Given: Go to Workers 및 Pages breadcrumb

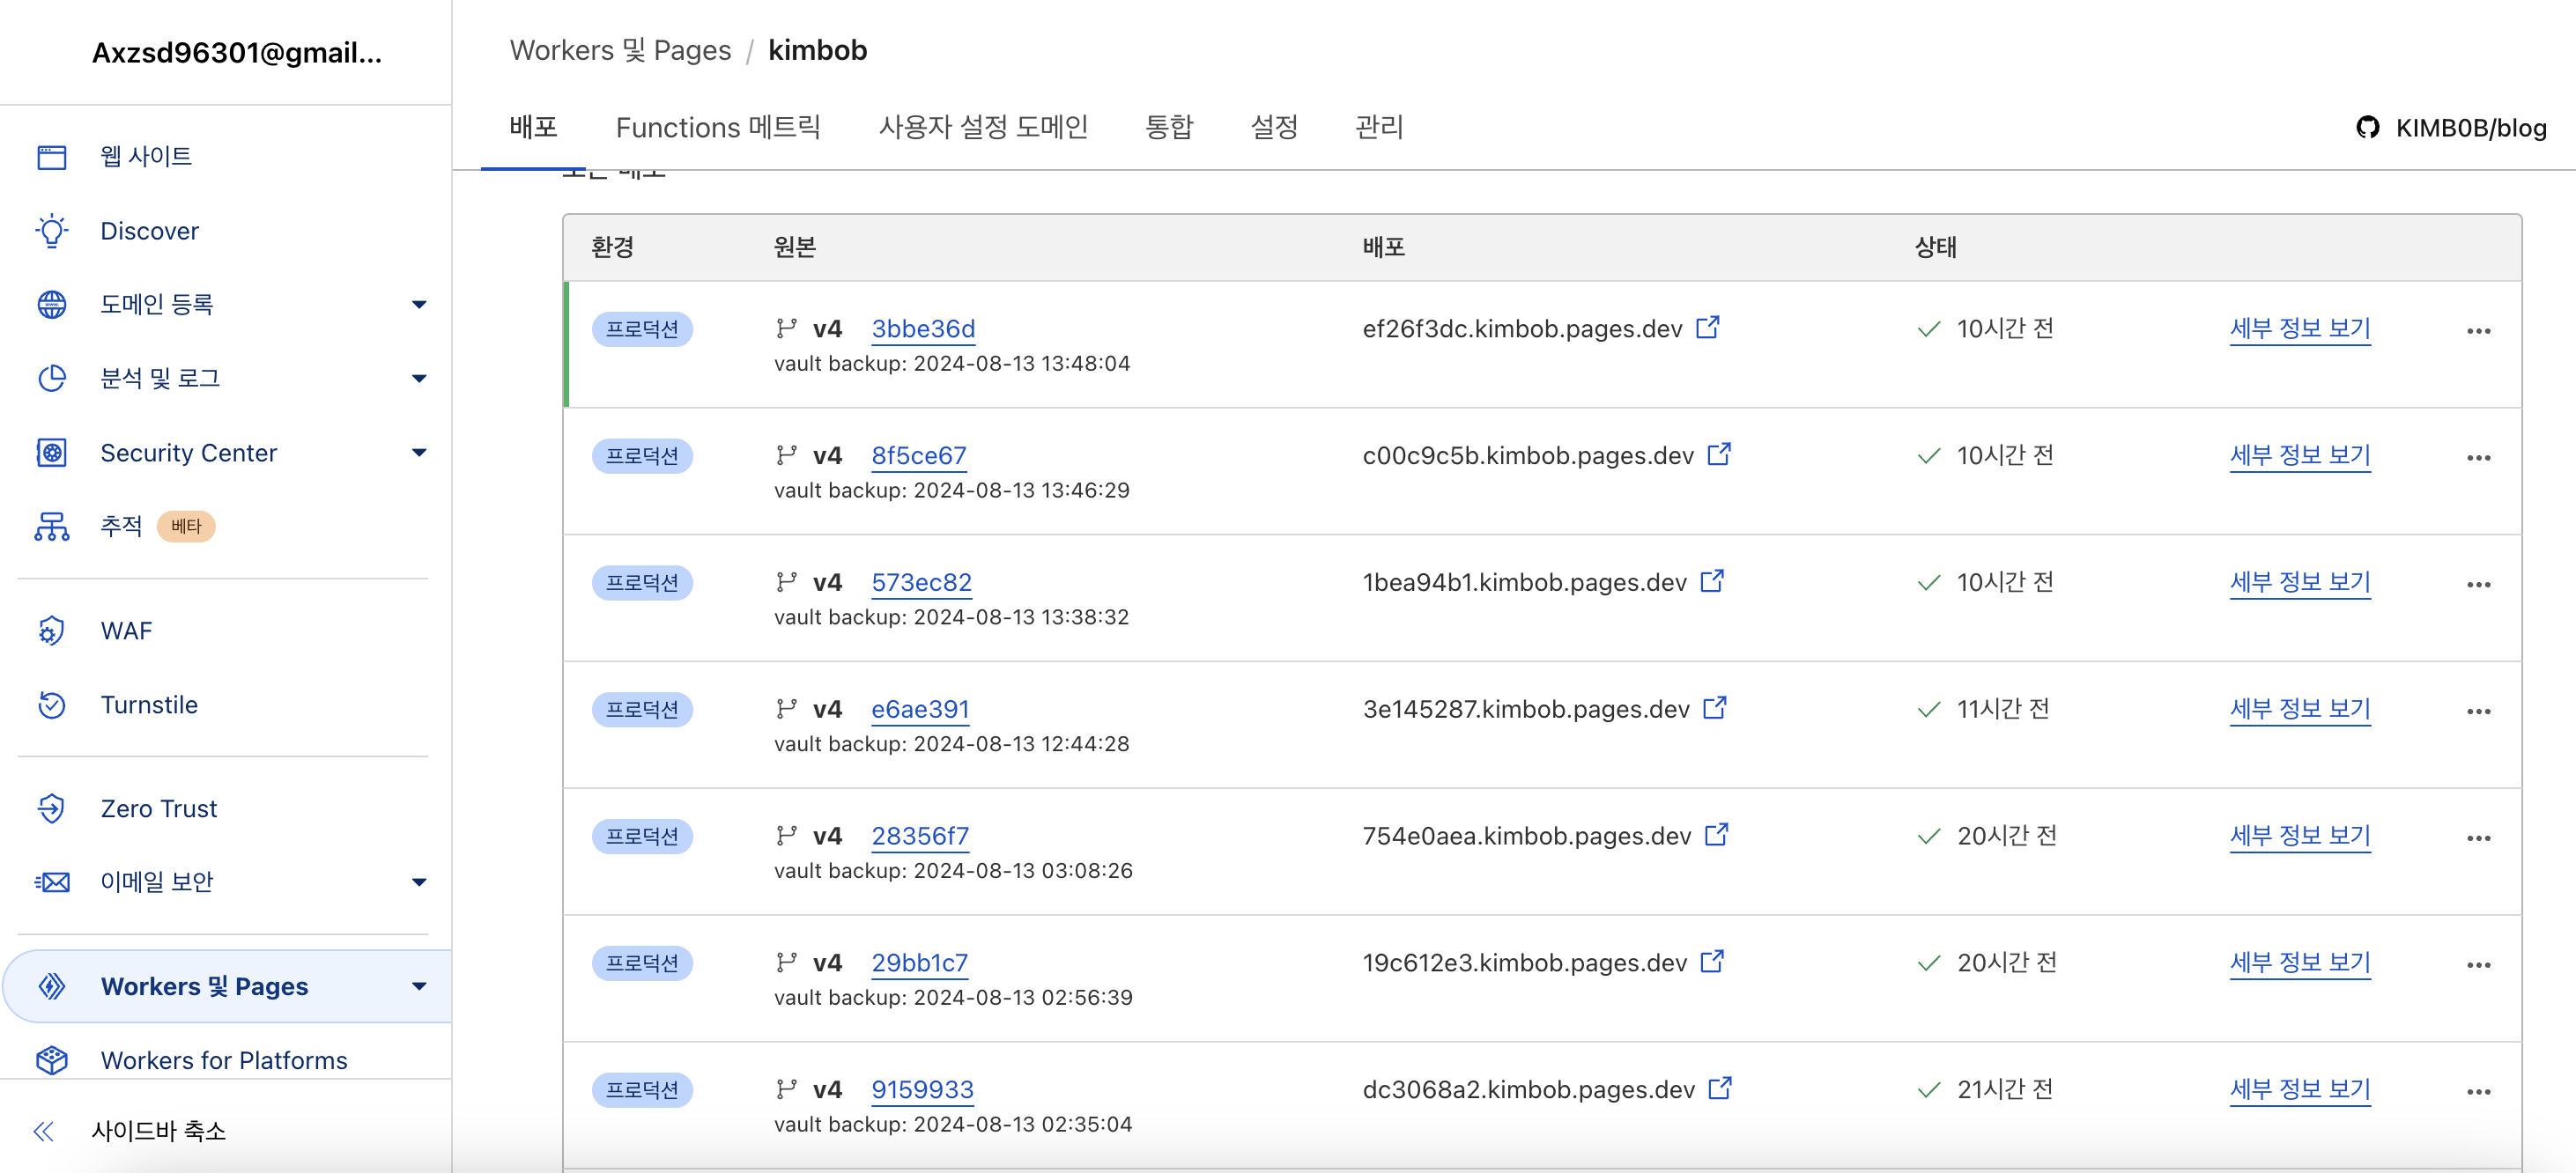Looking at the screenshot, I should coord(620,50).
